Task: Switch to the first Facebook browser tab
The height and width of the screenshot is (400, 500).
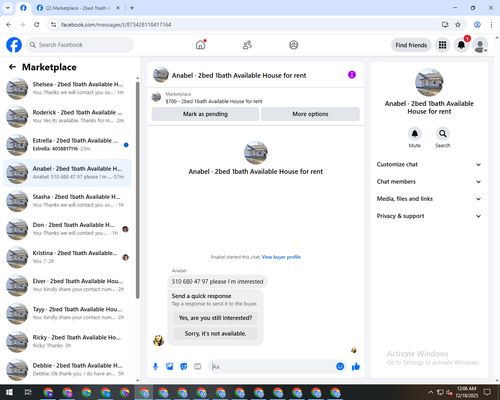Action: tap(23, 8)
